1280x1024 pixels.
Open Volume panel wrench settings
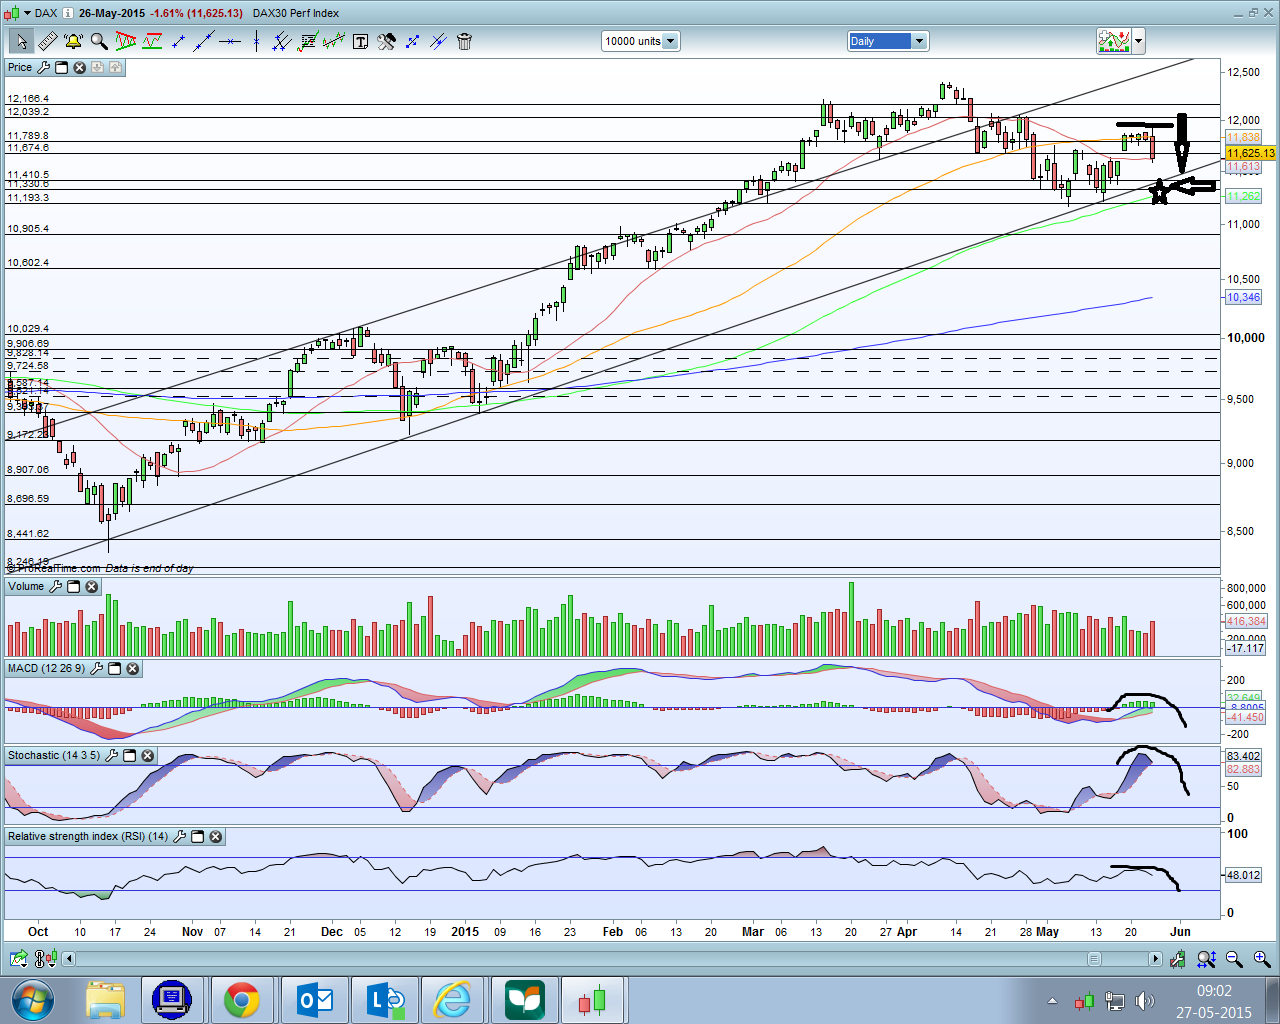55,586
